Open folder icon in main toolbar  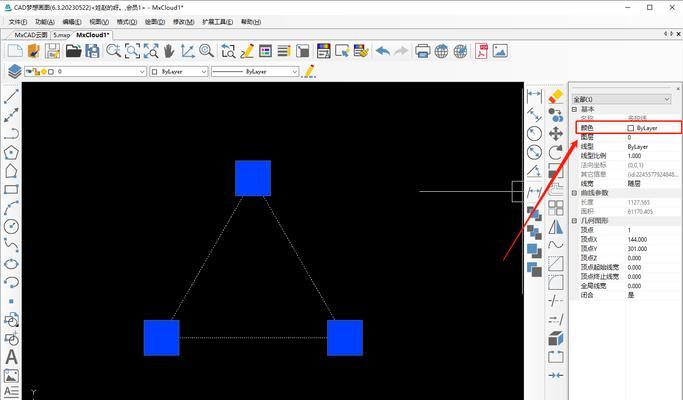[x=74, y=51]
